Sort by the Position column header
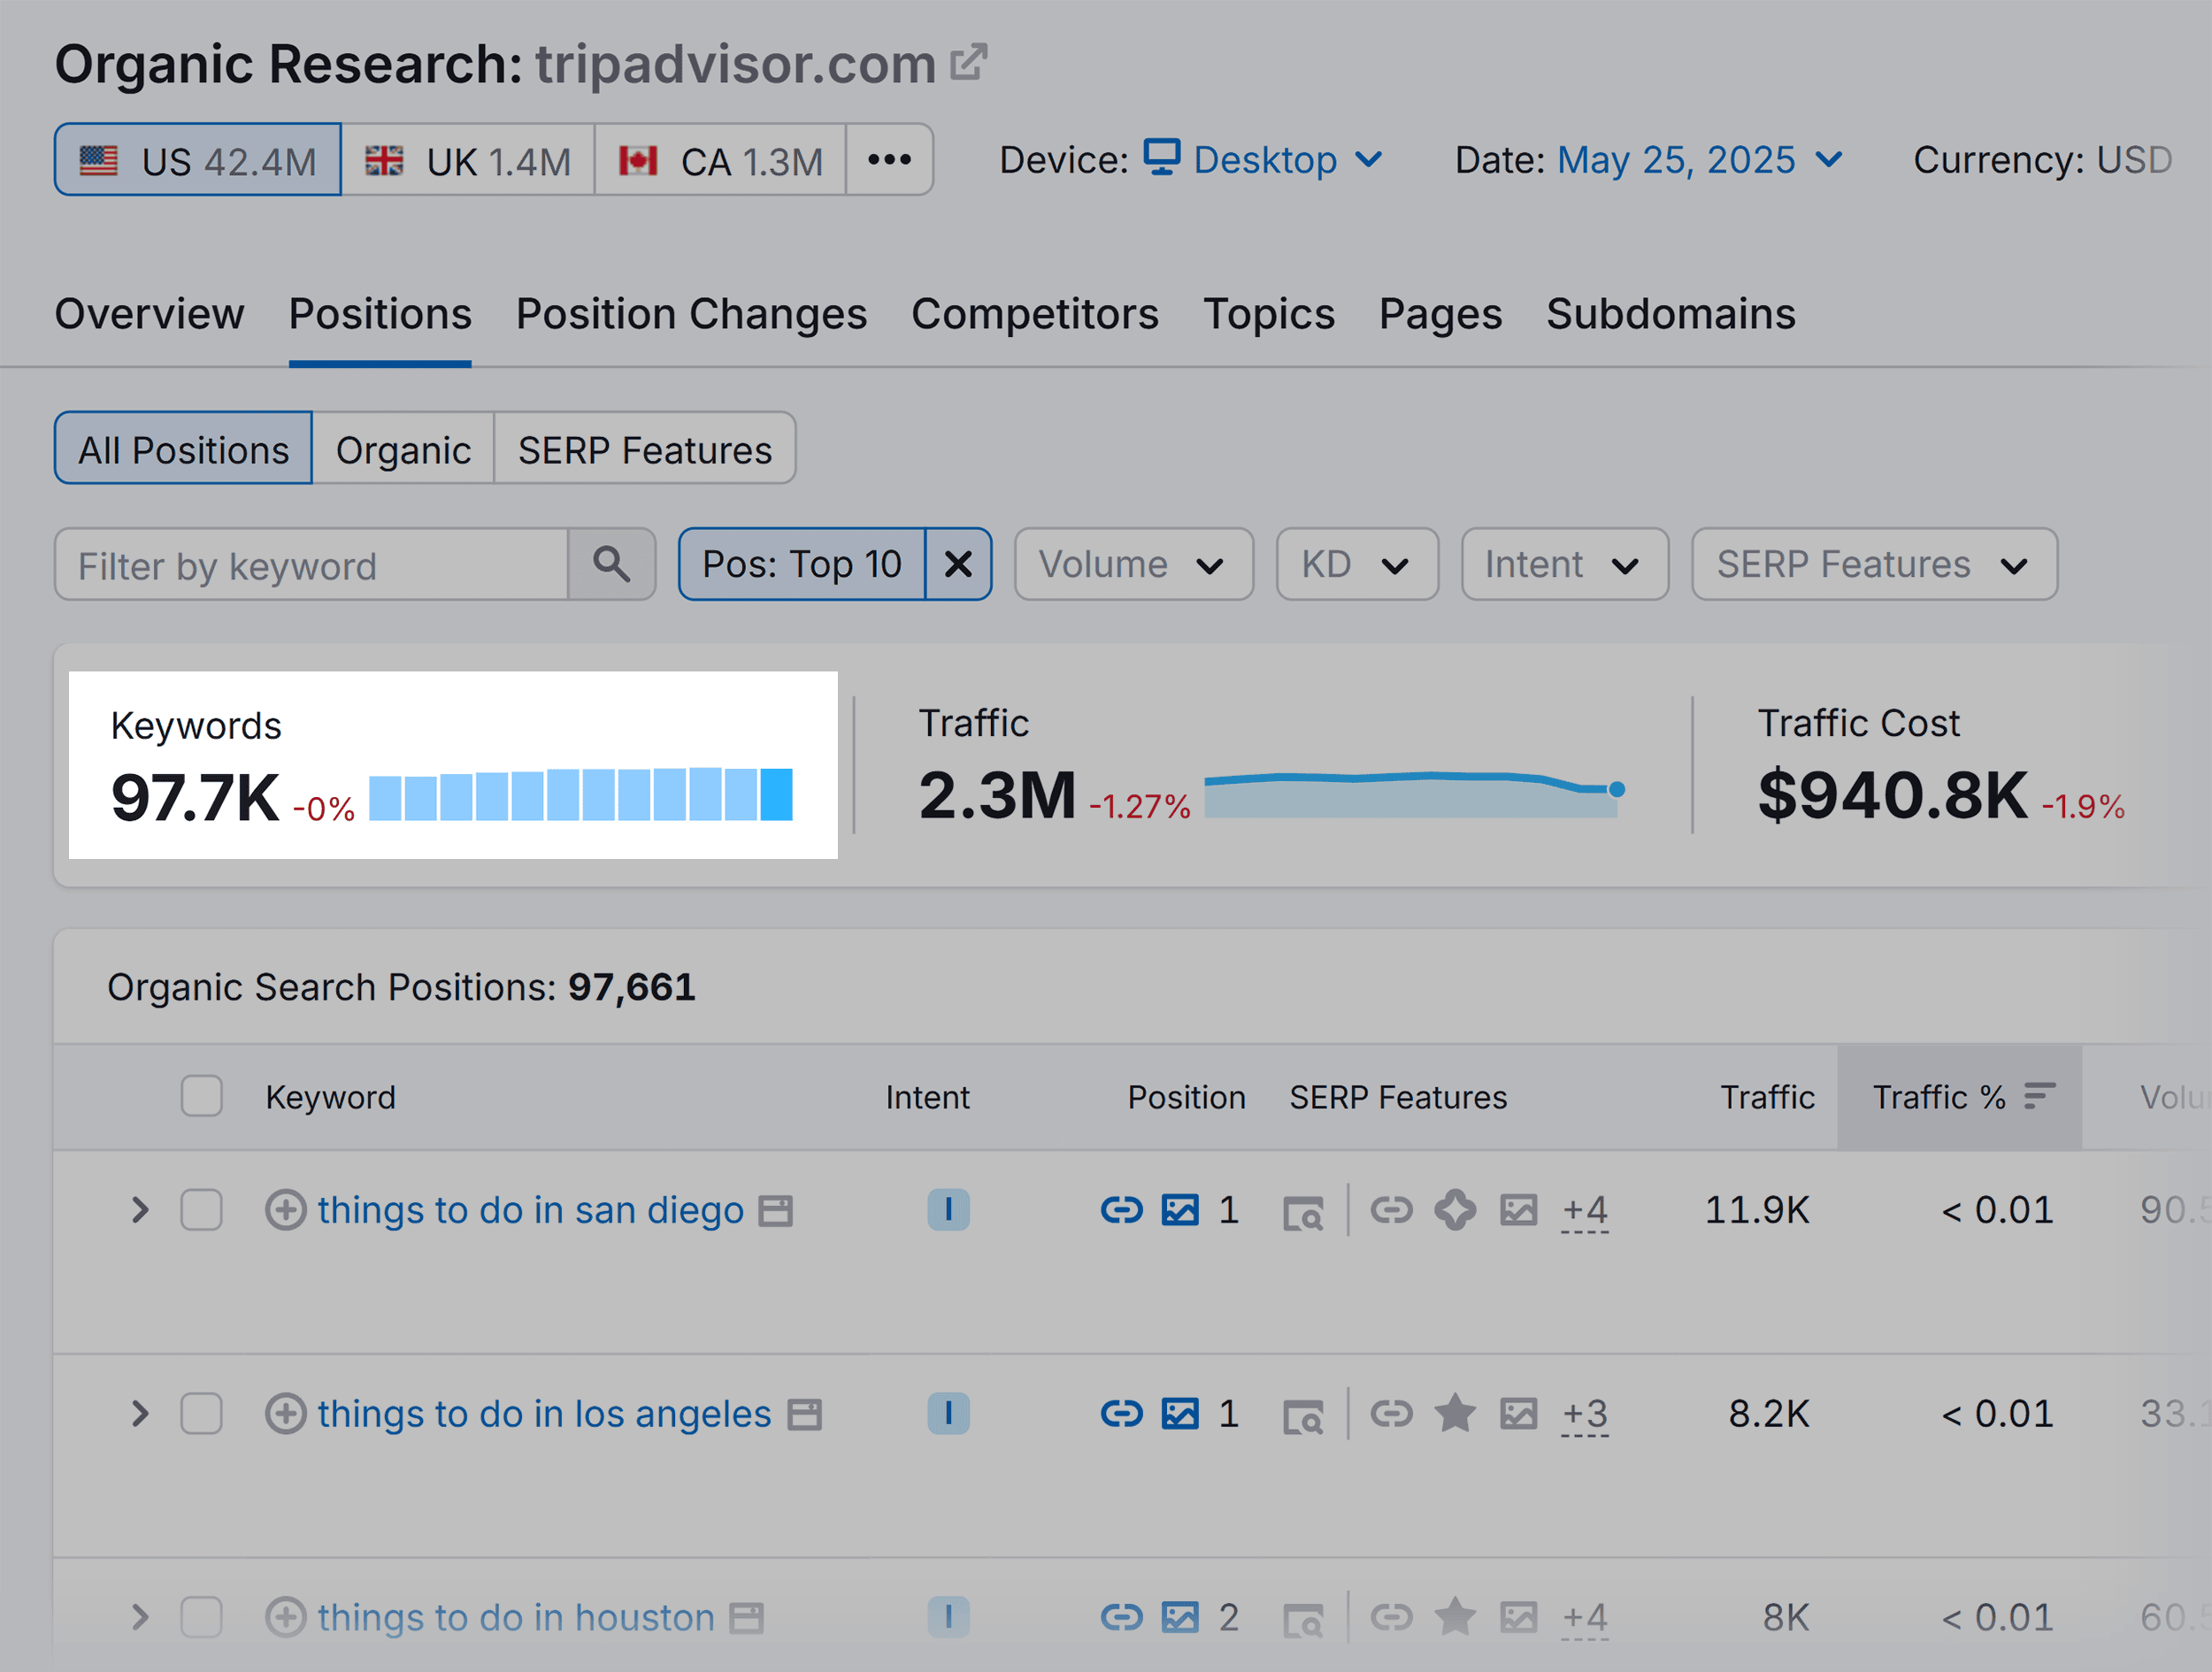Screen dimensions: 2212x1672 [1186, 1097]
